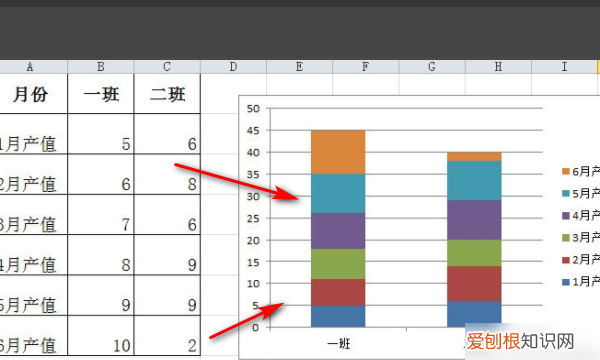This screenshot has height=360, width=600.
Task: Select purple 4月 segment of 一班 bar
Action: pos(338,231)
